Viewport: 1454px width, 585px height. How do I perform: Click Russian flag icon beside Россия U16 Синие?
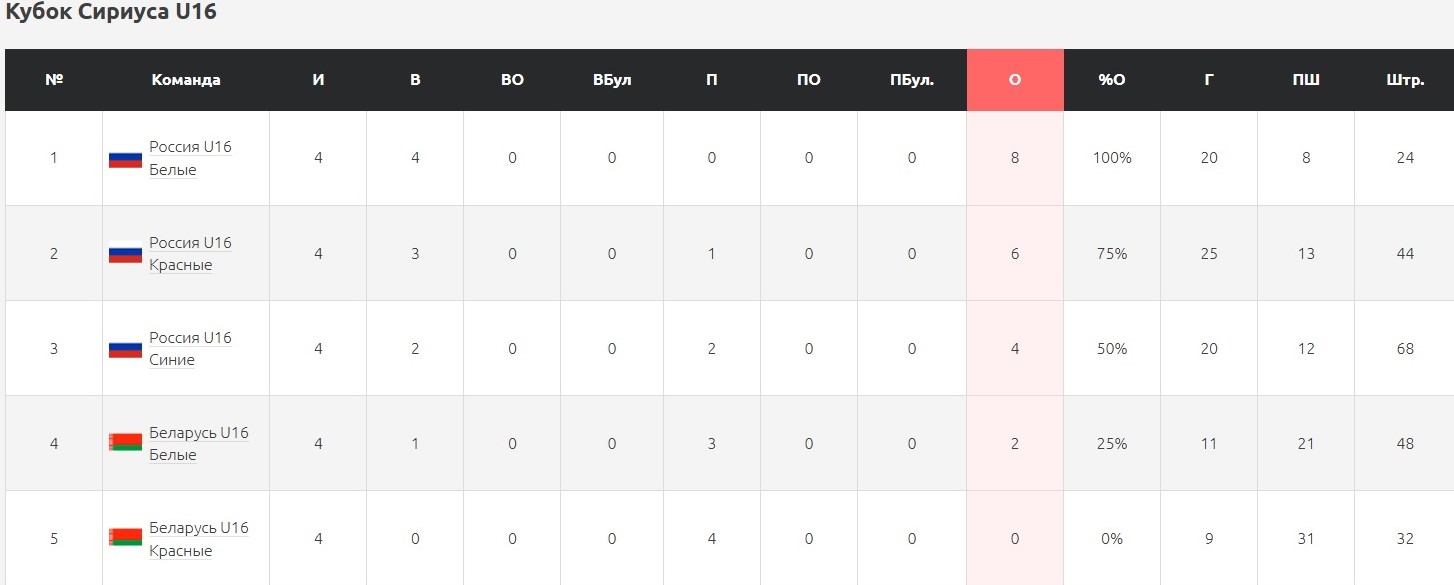click(125, 349)
